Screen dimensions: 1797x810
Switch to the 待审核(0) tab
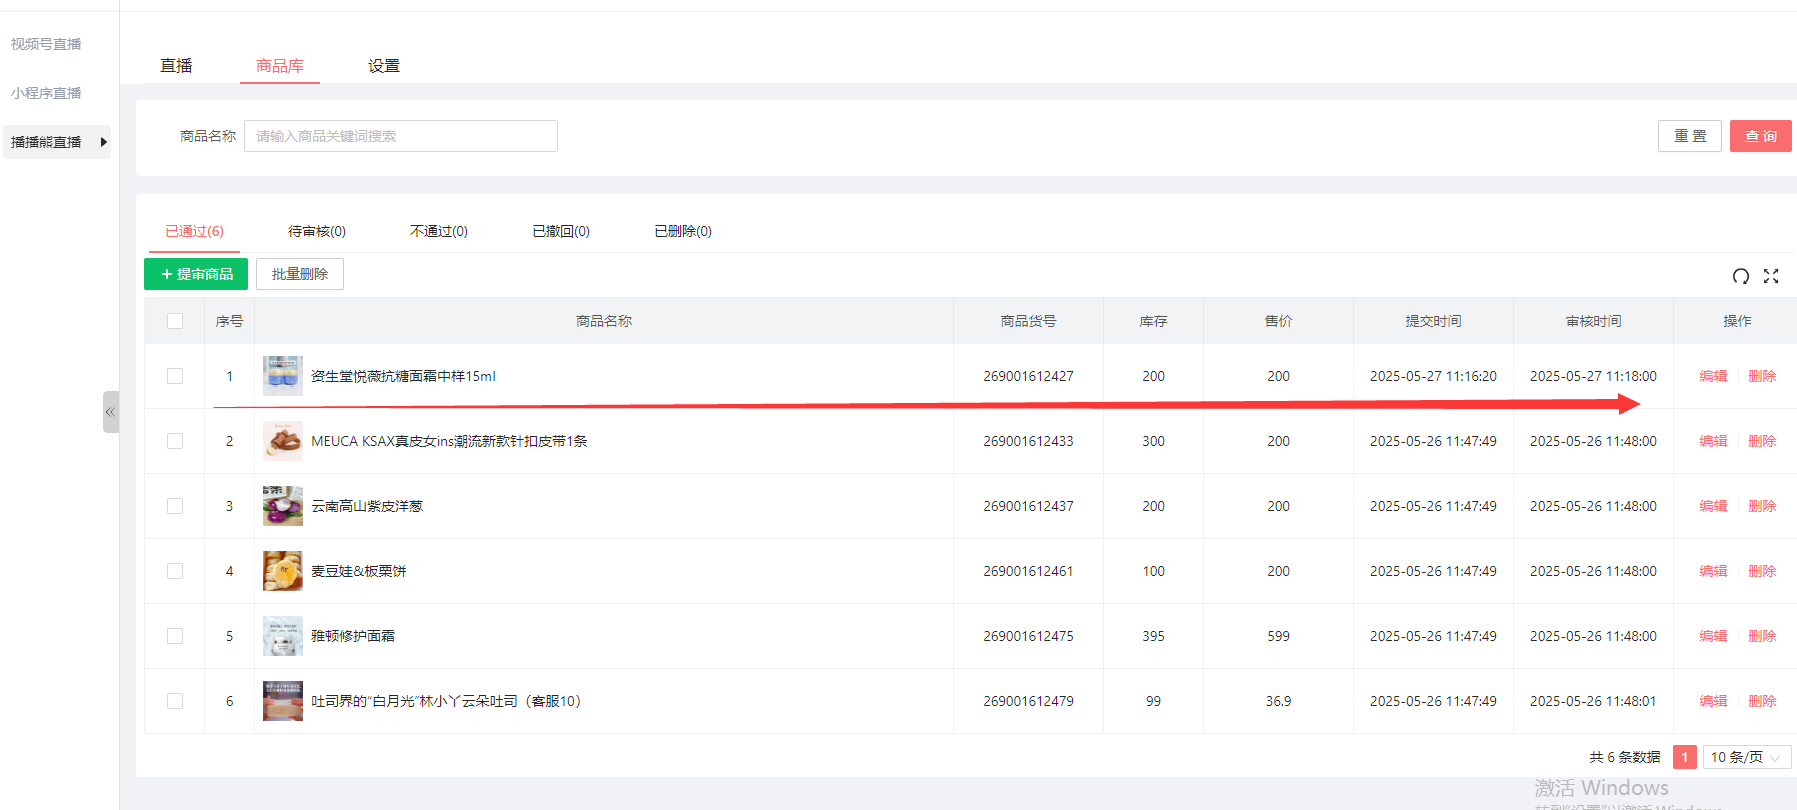coord(317,231)
